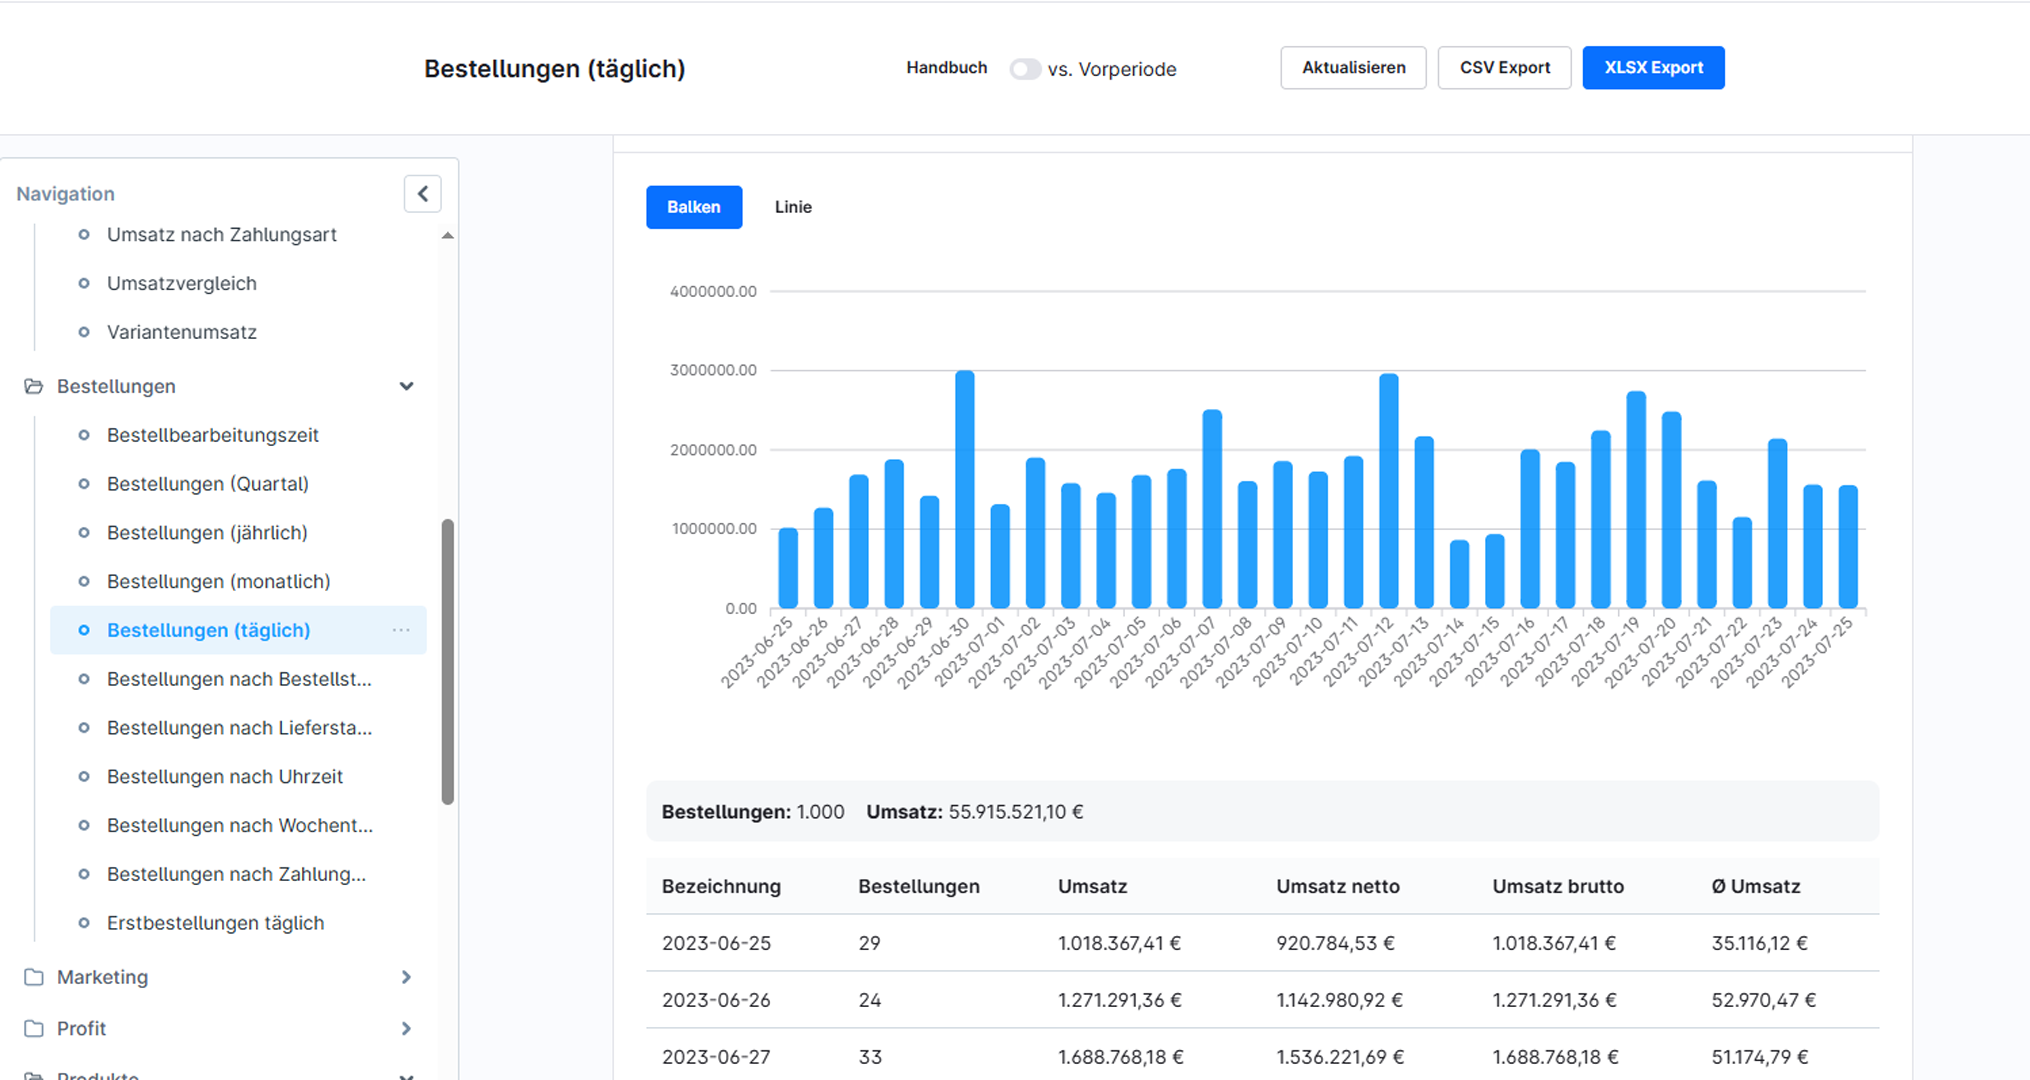Open Bestellungen nach Wochent... report
Screen dimensions: 2030x1080
click(239, 826)
